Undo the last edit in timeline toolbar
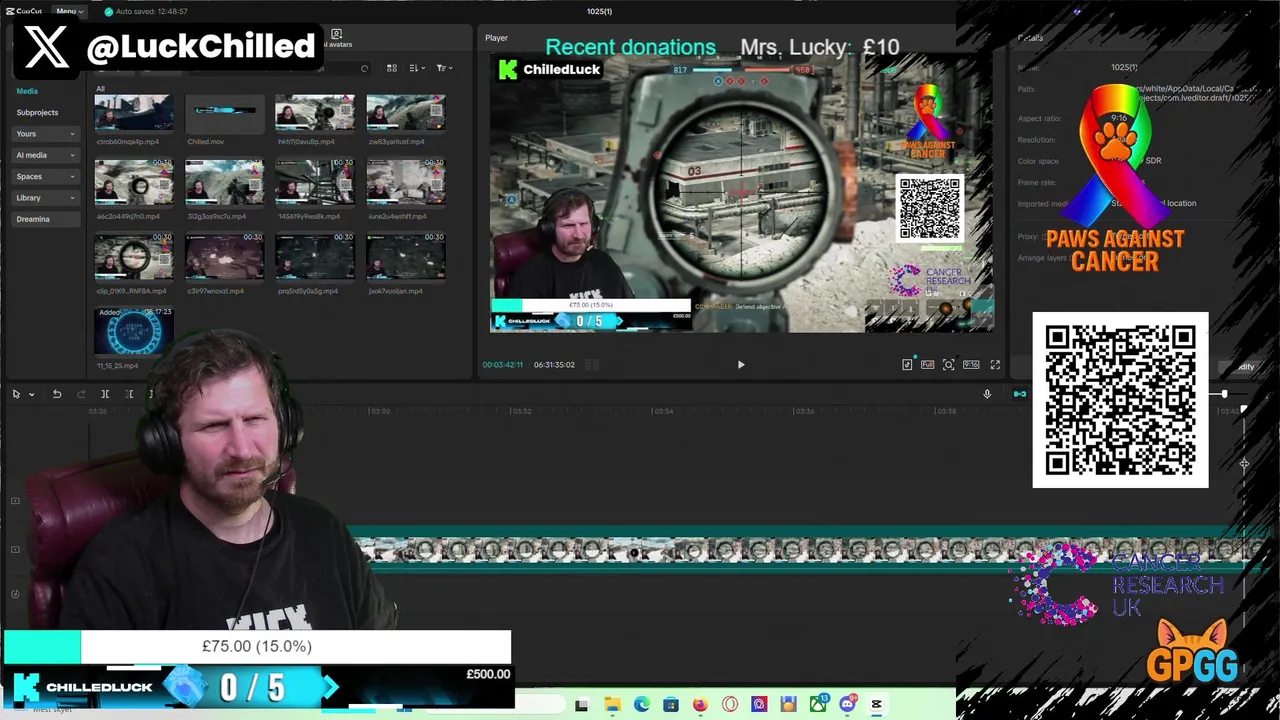This screenshot has width=1280, height=720. coord(57,394)
